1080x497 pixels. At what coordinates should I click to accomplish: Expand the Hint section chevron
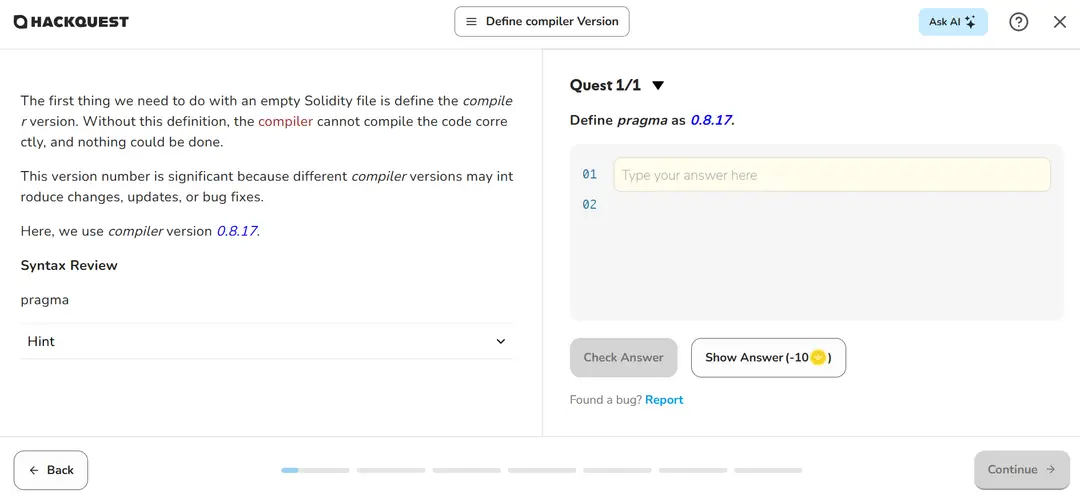(x=501, y=342)
